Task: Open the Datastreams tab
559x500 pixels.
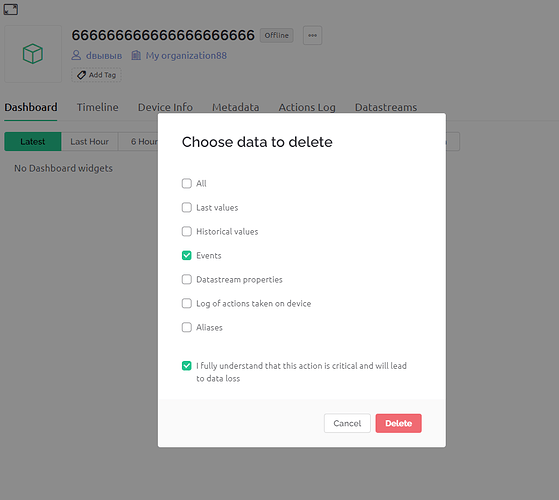Action: 386,107
